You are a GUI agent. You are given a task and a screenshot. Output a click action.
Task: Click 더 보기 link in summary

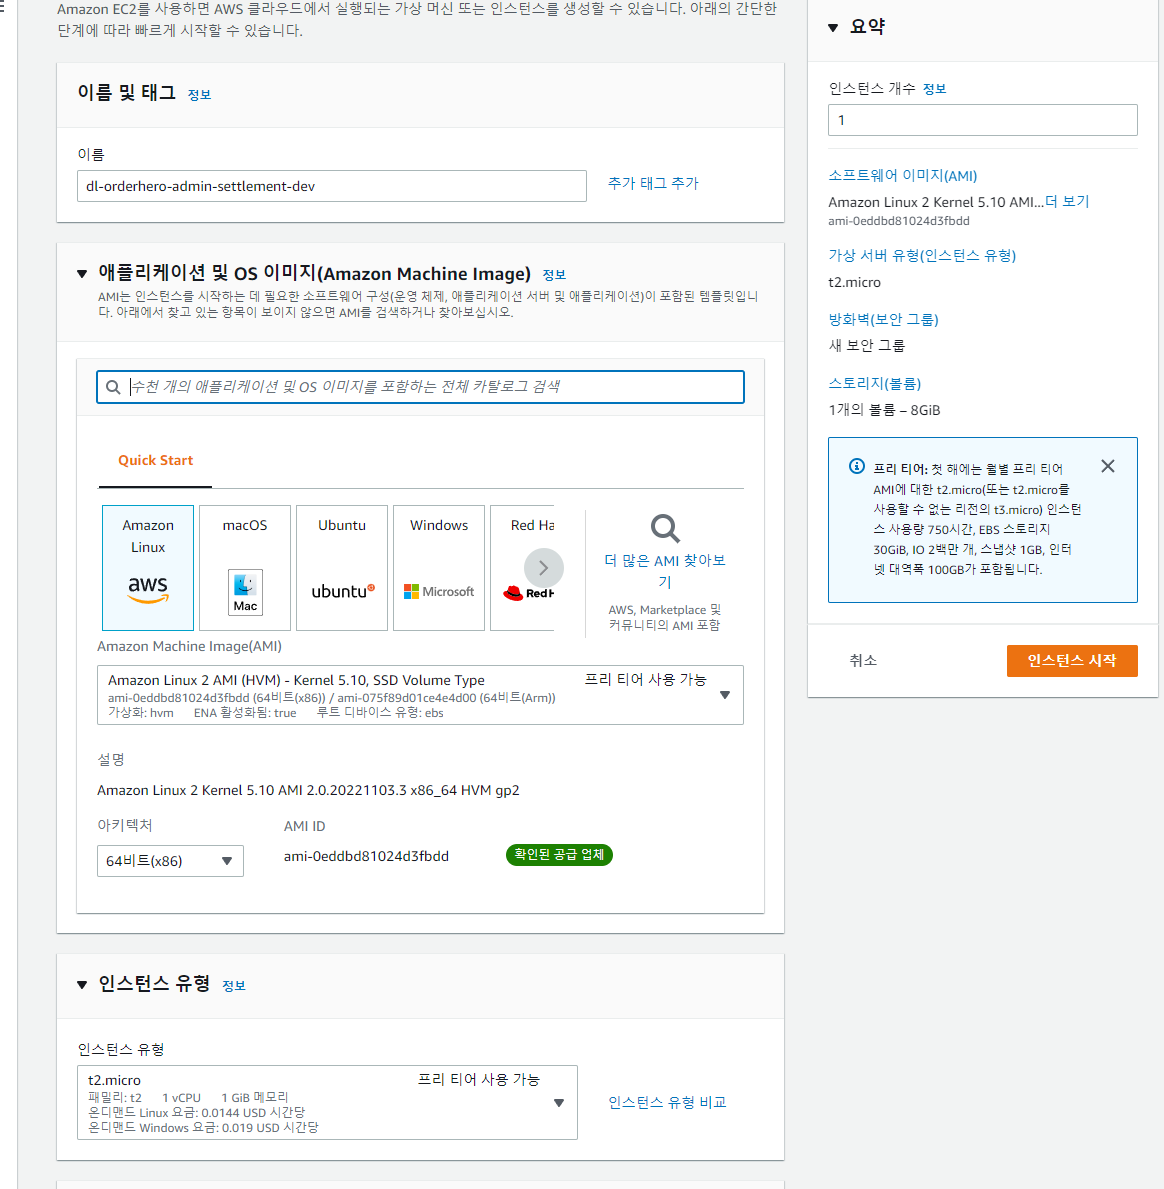point(1067,202)
